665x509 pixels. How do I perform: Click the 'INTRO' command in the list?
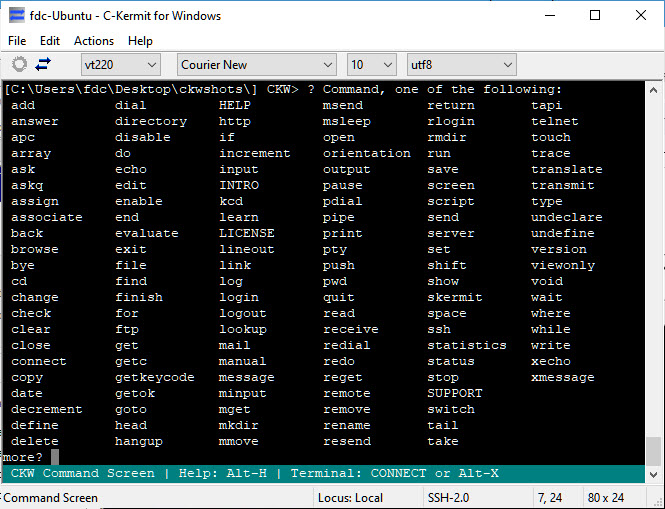[239, 185]
